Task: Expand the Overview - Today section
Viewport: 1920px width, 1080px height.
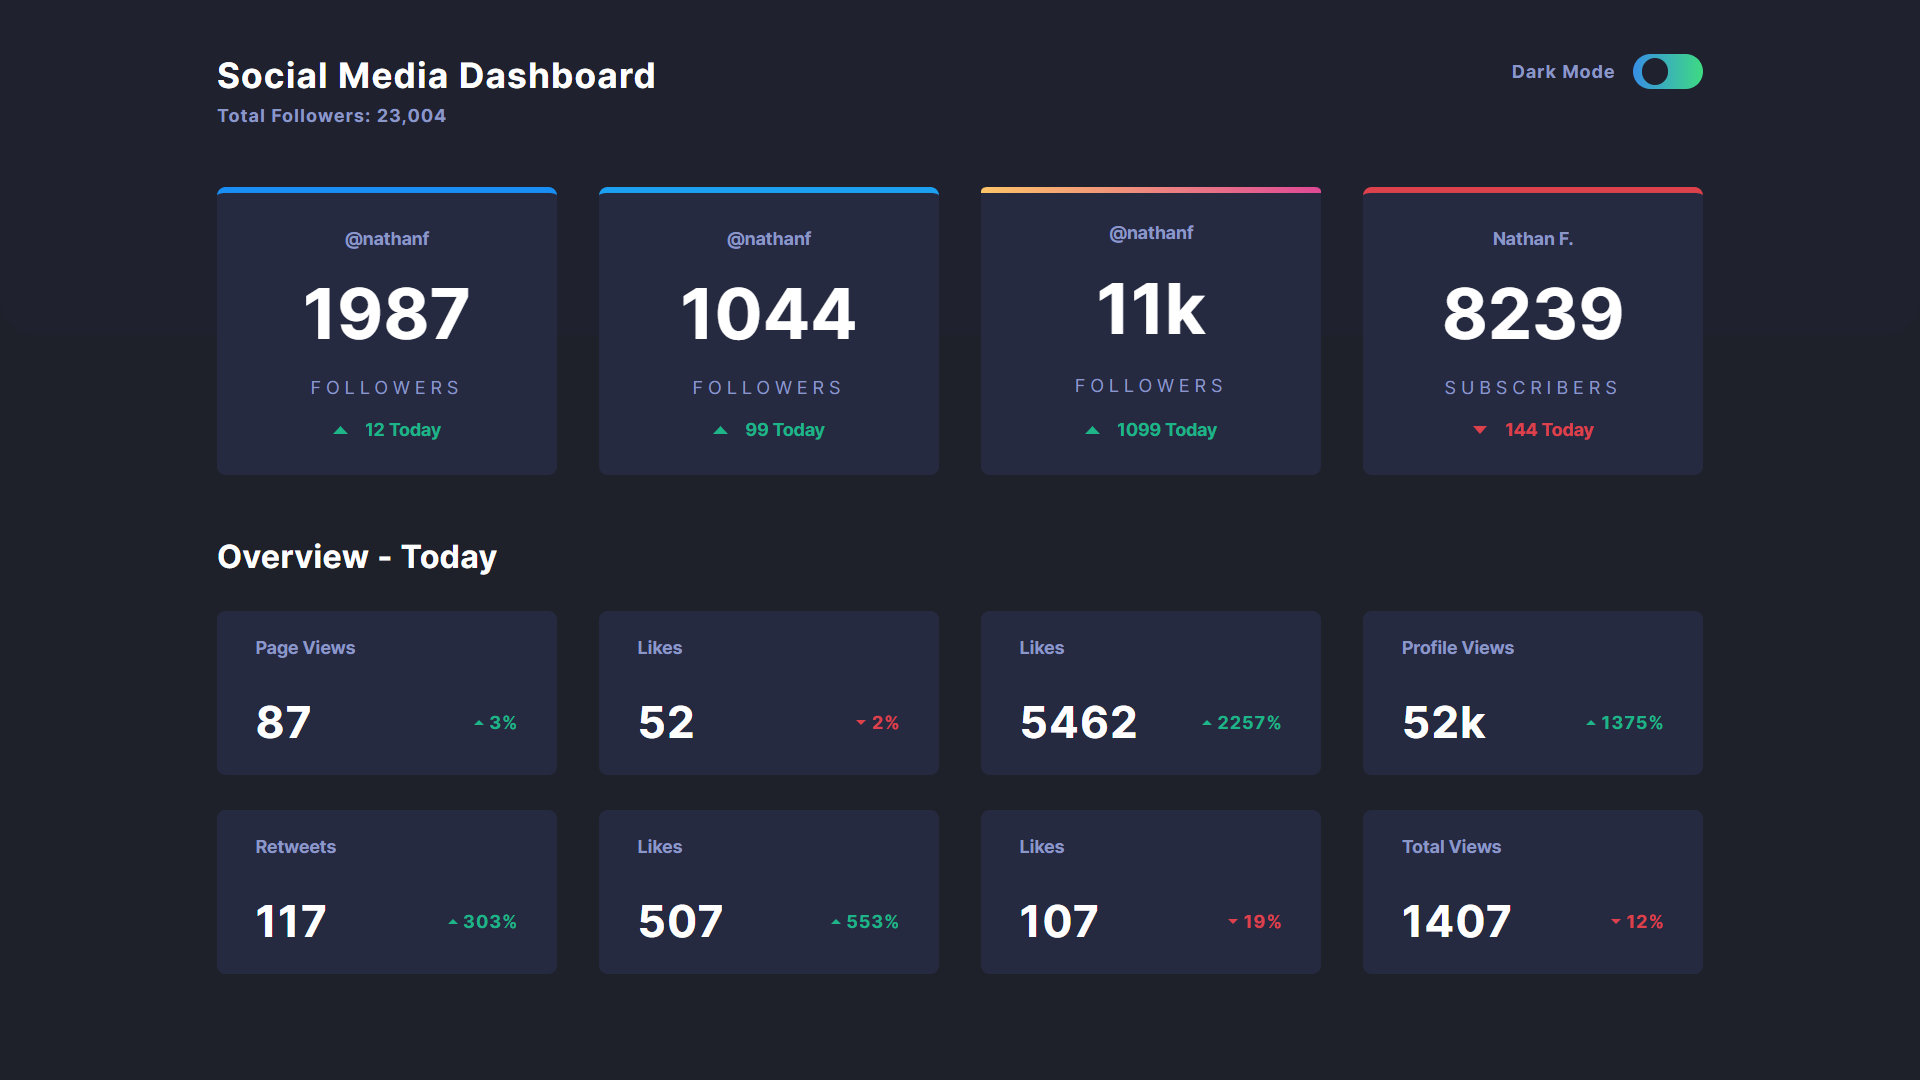Action: pyautogui.click(x=357, y=556)
